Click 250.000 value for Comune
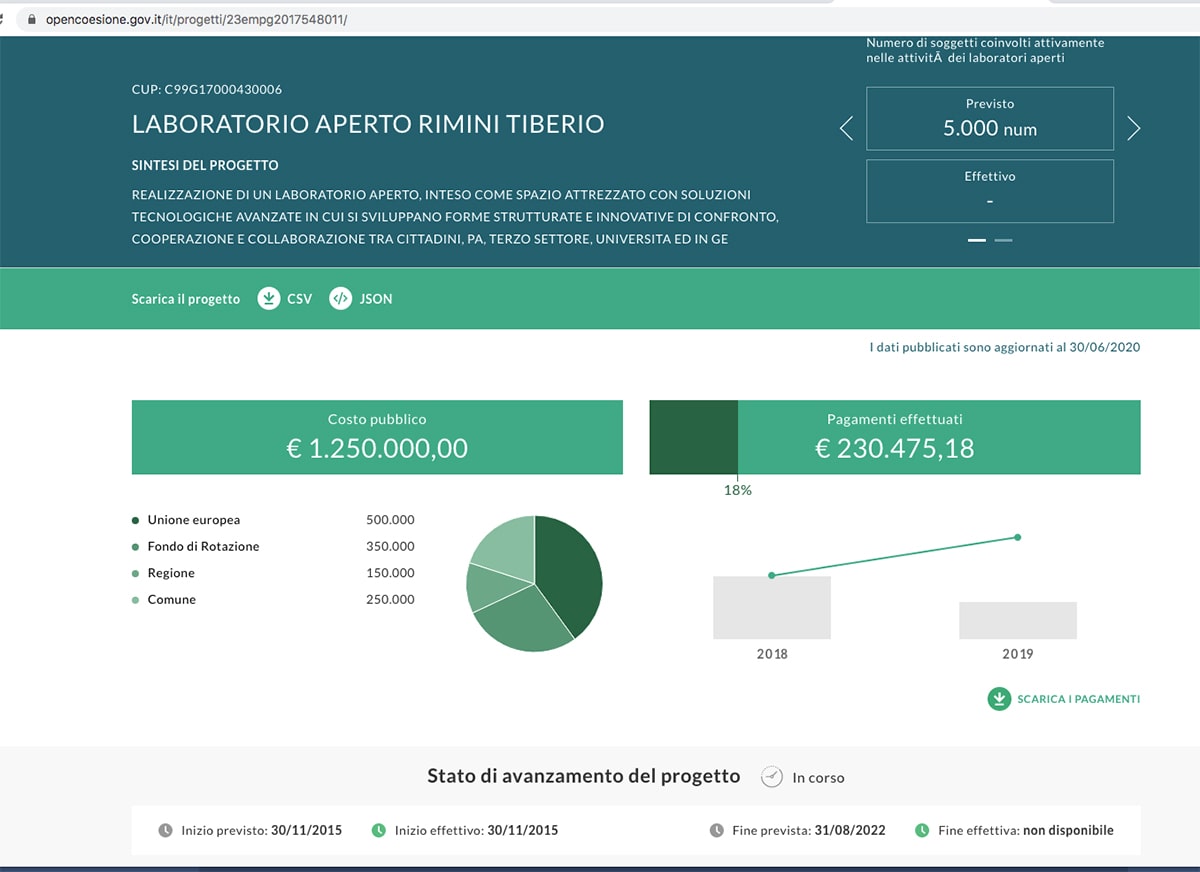Viewport: 1200px width, 872px height. click(390, 599)
